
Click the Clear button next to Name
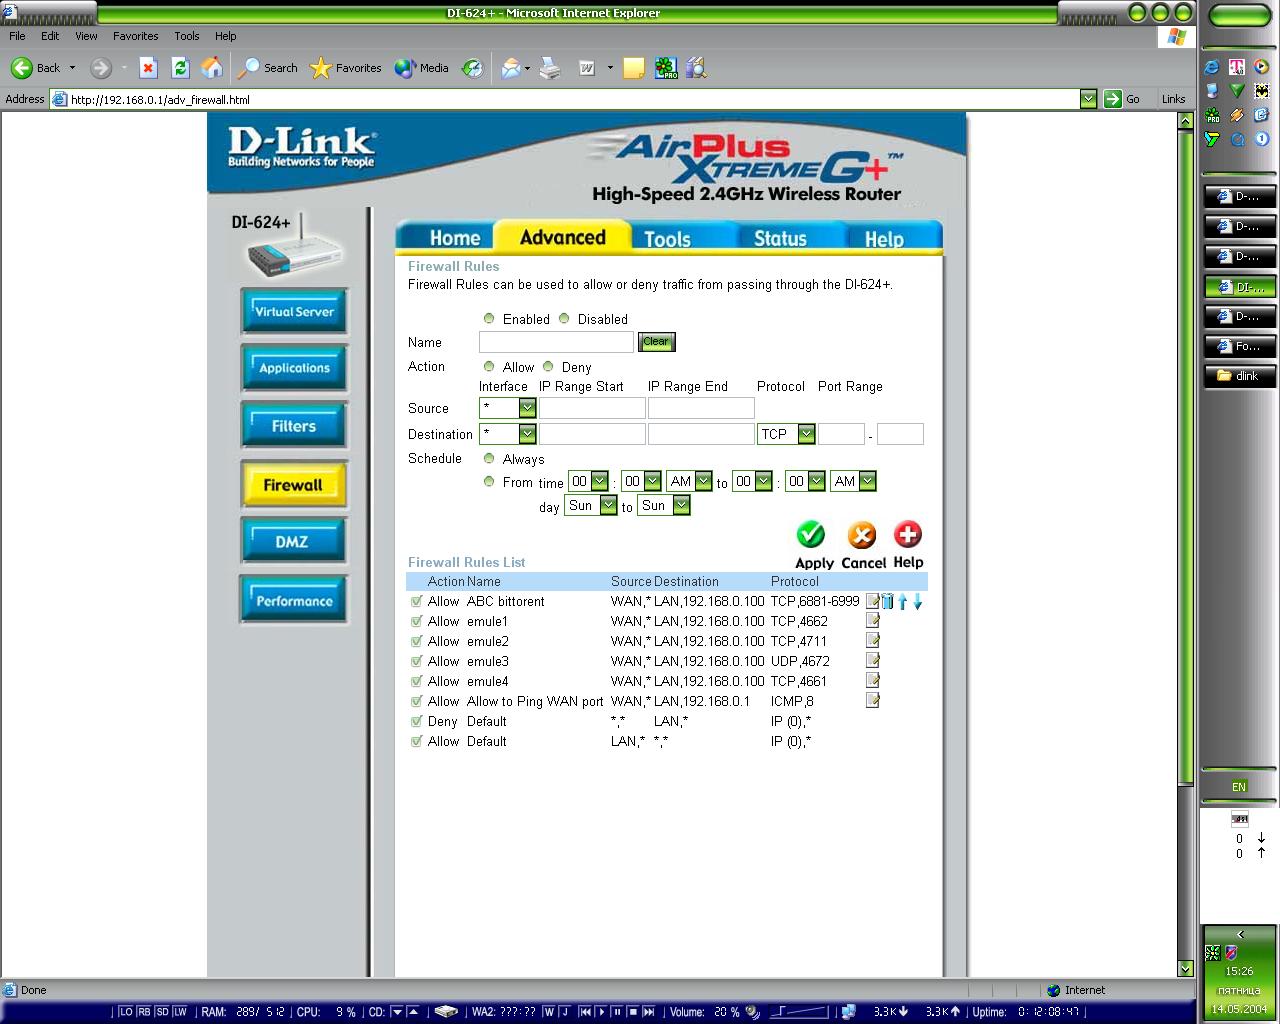pos(657,342)
